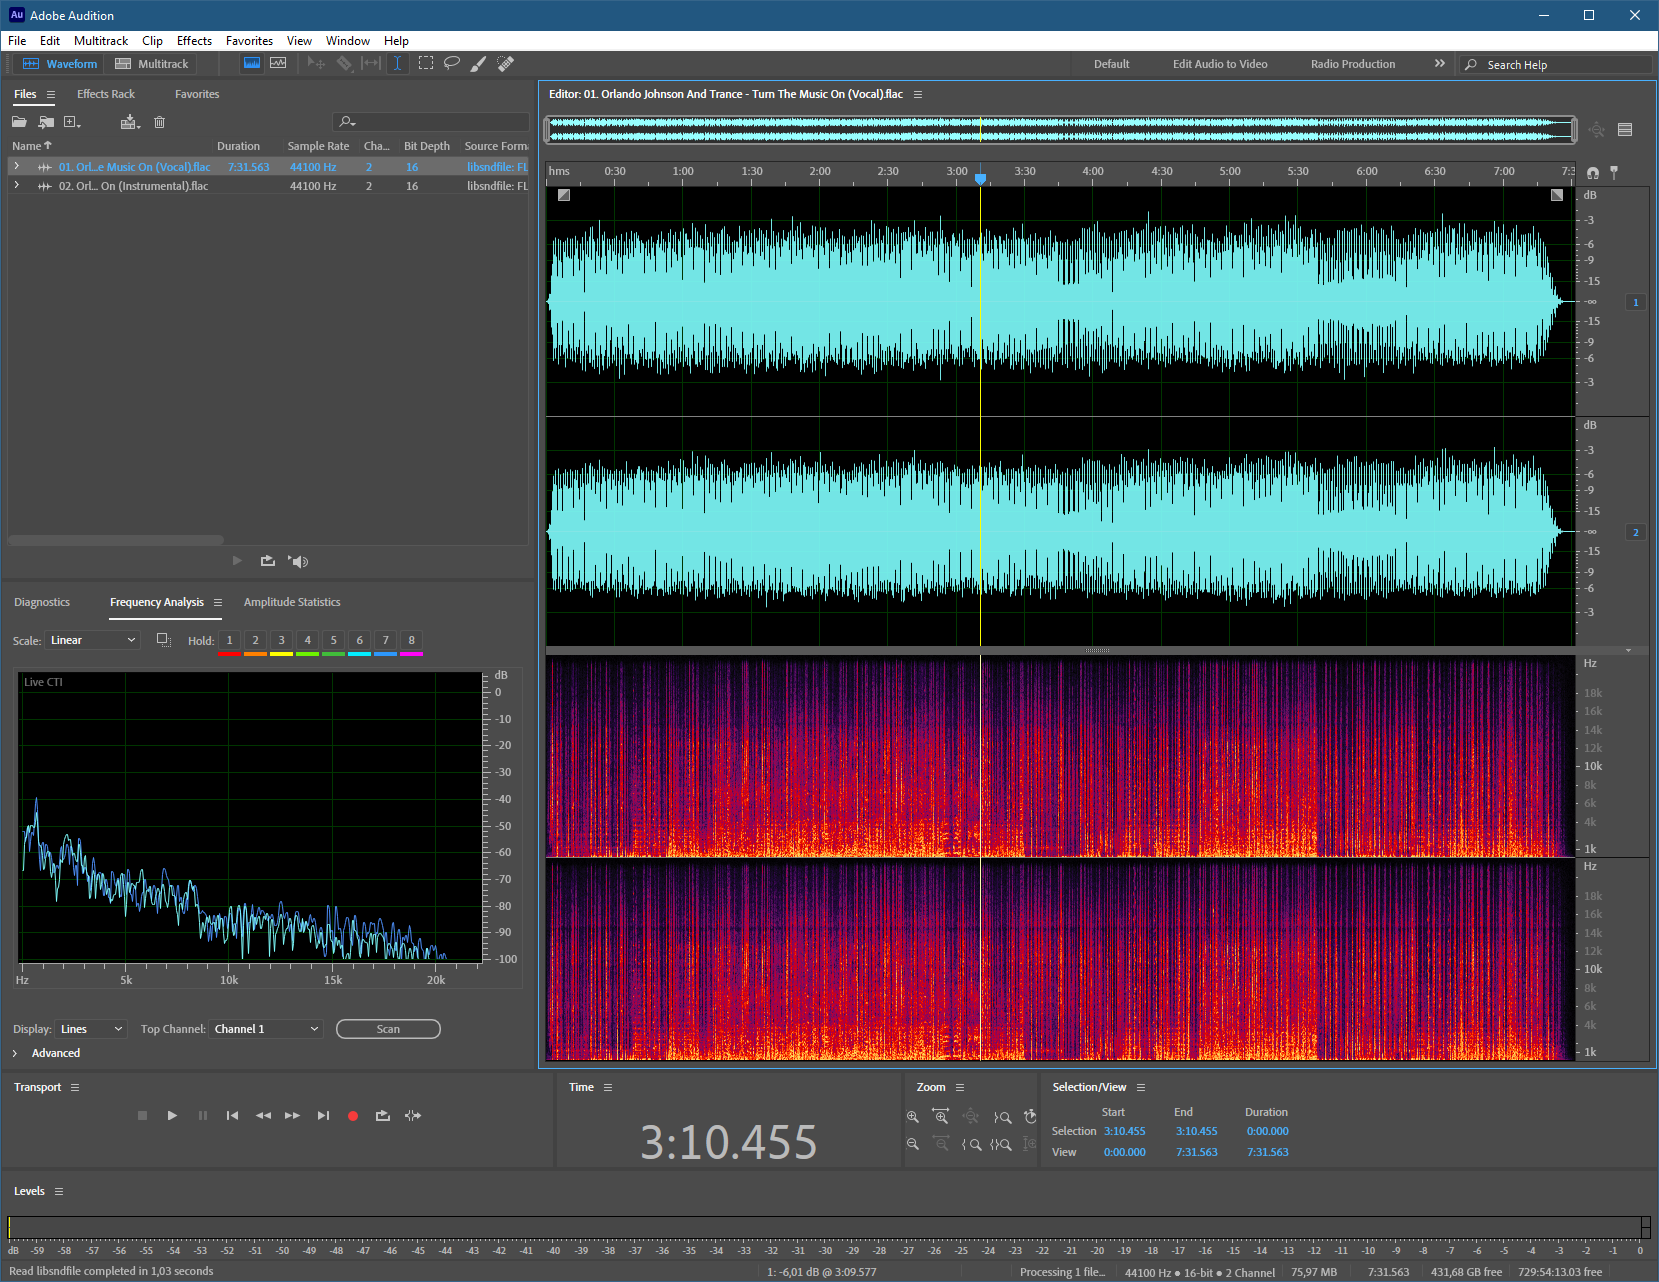Open the Top Channel dropdown
The width and height of the screenshot is (1659, 1282).
click(x=266, y=1029)
